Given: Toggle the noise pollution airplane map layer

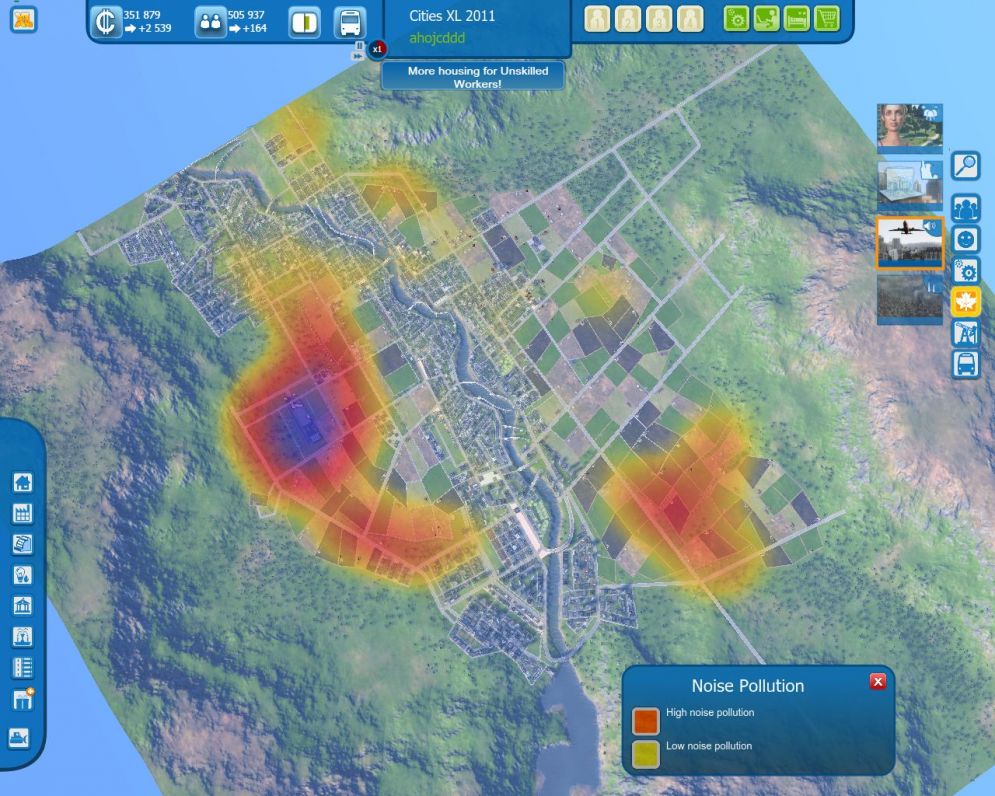Looking at the screenshot, I should [908, 241].
